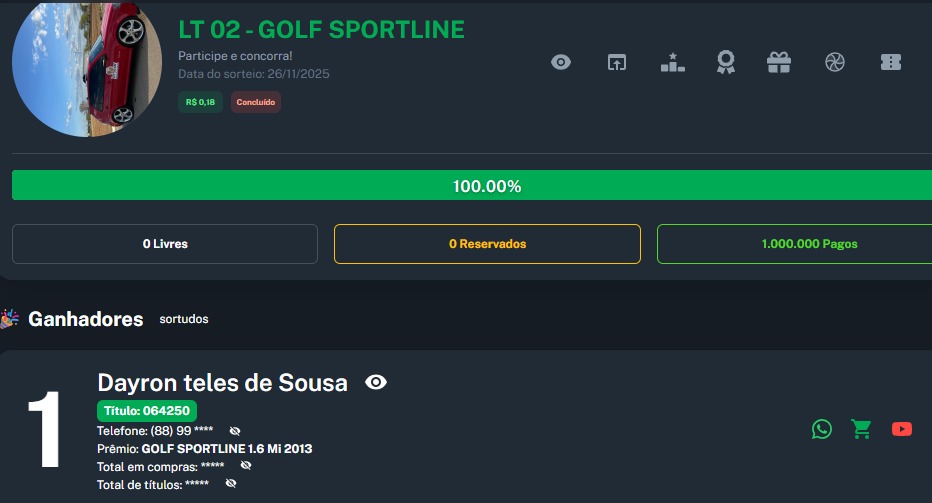932x503 pixels.
Task: Select the 0 Reservados filter
Action: [487, 244]
